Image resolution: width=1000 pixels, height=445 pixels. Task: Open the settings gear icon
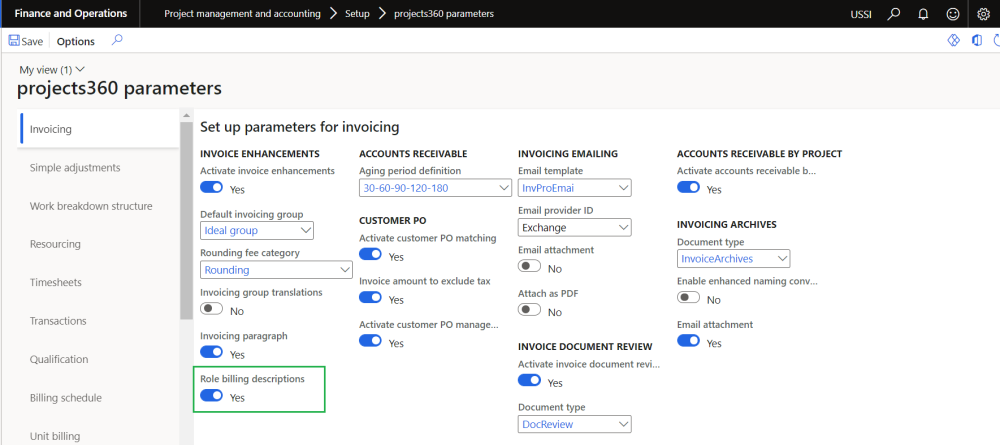click(983, 14)
